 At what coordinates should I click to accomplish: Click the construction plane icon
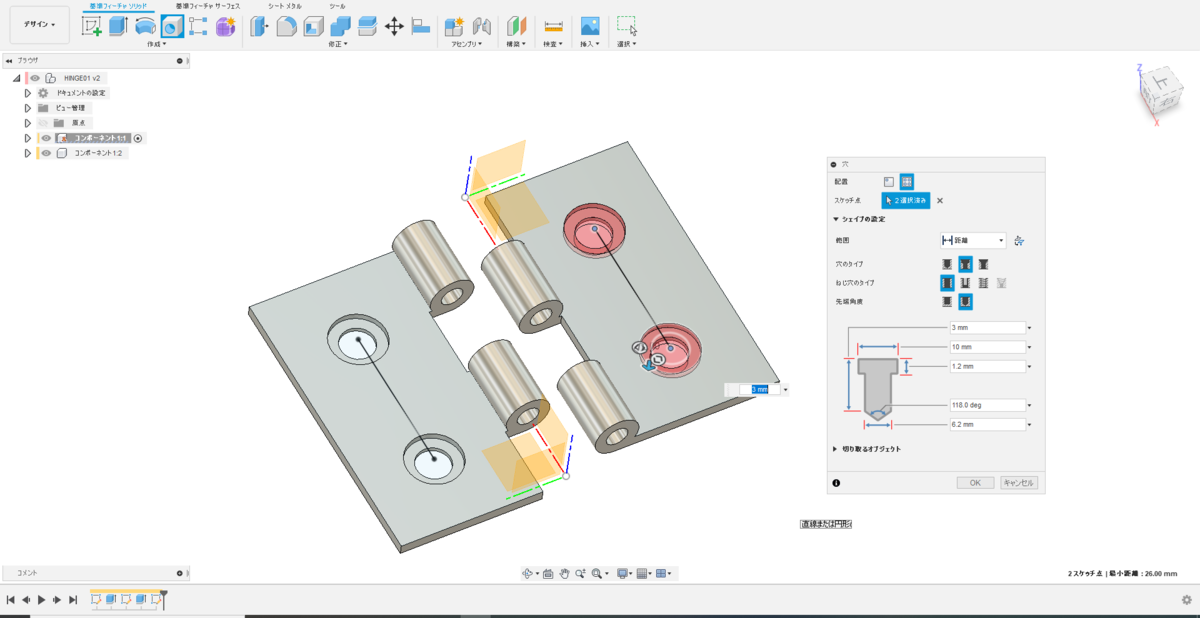tap(516, 27)
